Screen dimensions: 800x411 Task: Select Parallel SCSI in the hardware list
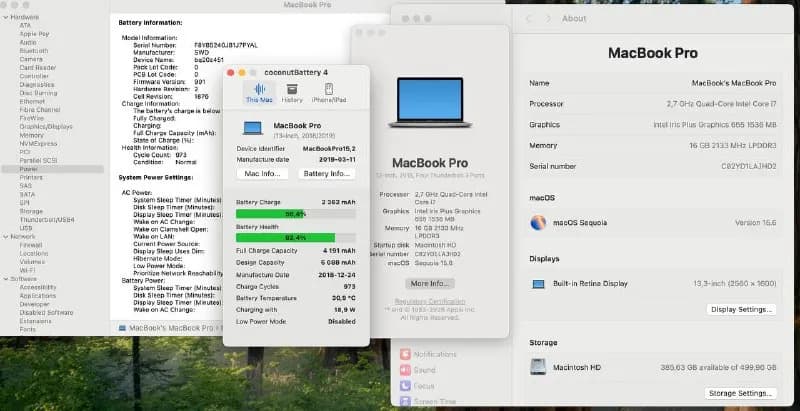(x=38, y=160)
